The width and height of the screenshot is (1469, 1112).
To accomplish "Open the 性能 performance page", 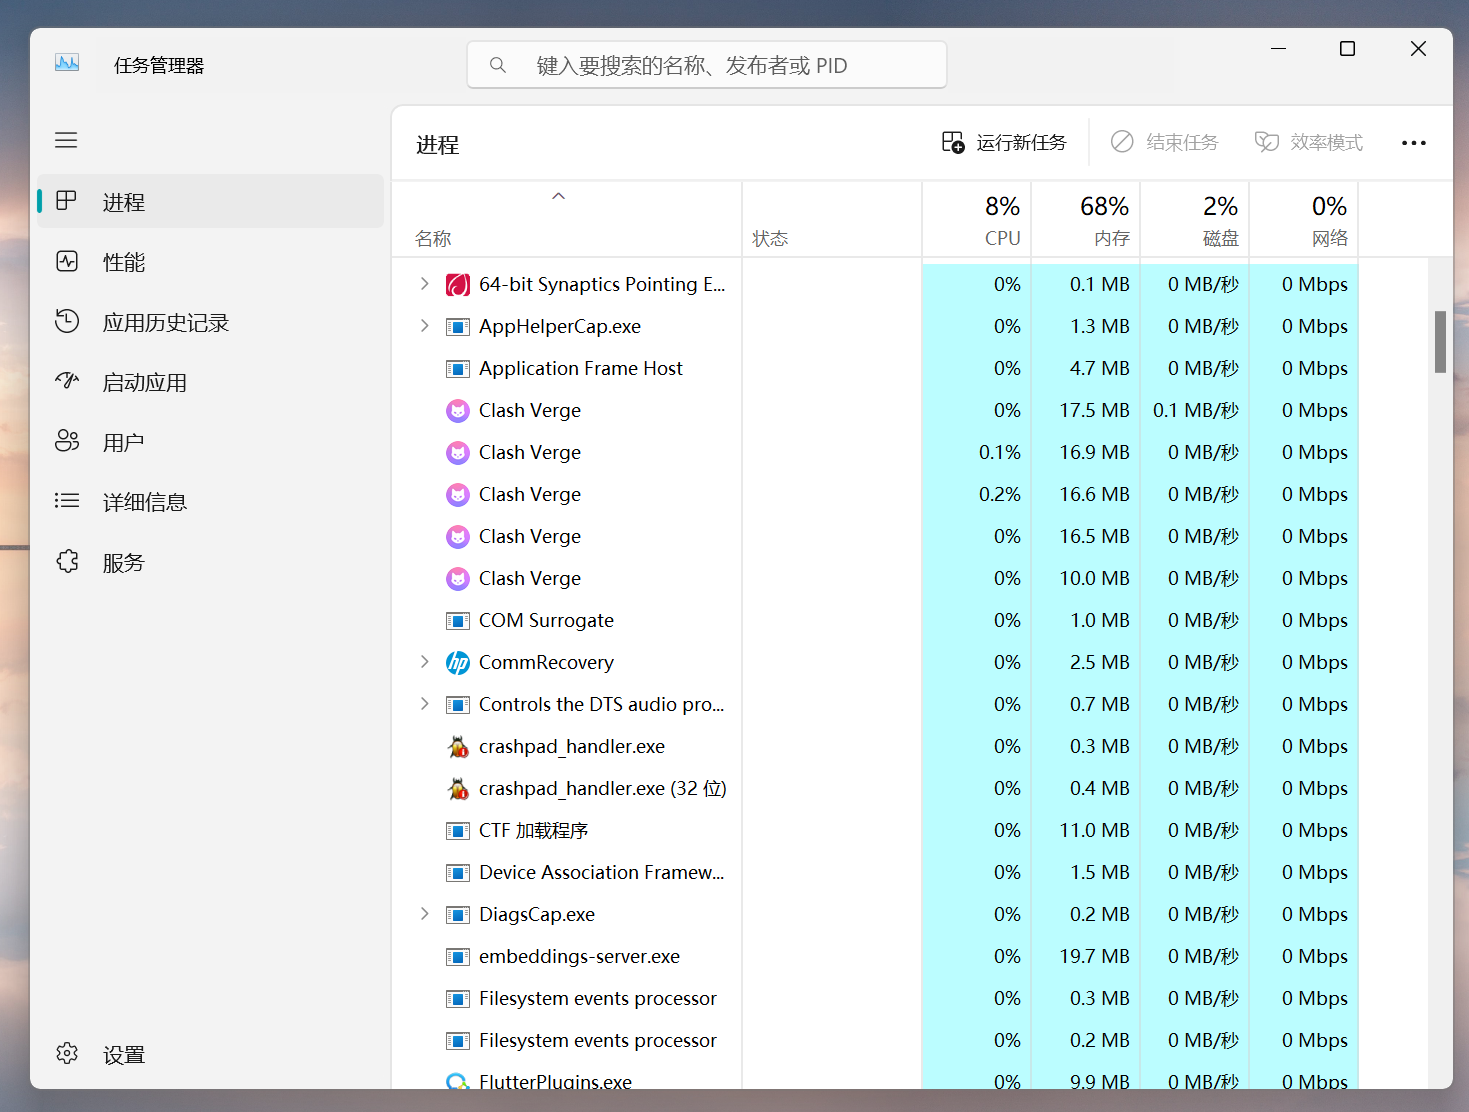I will tap(210, 262).
